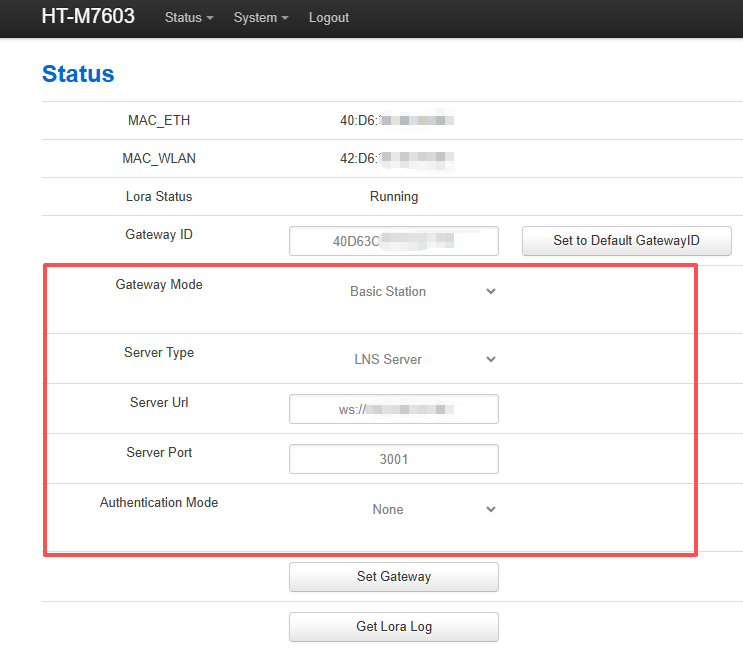Viewport: 743px width, 657px height.
Task: Click the Gateway Mode row label
Action: point(159,285)
